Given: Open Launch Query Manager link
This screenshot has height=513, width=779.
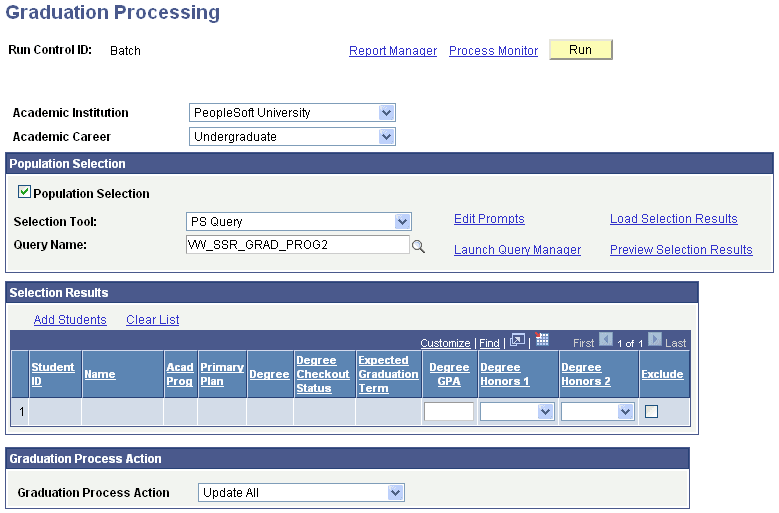Looking at the screenshot, I should tap(518, 250).
